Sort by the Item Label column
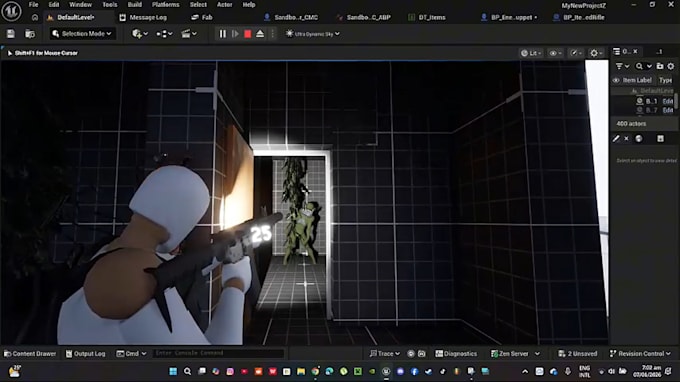The image size is (680, 382). tap(637, 80)
